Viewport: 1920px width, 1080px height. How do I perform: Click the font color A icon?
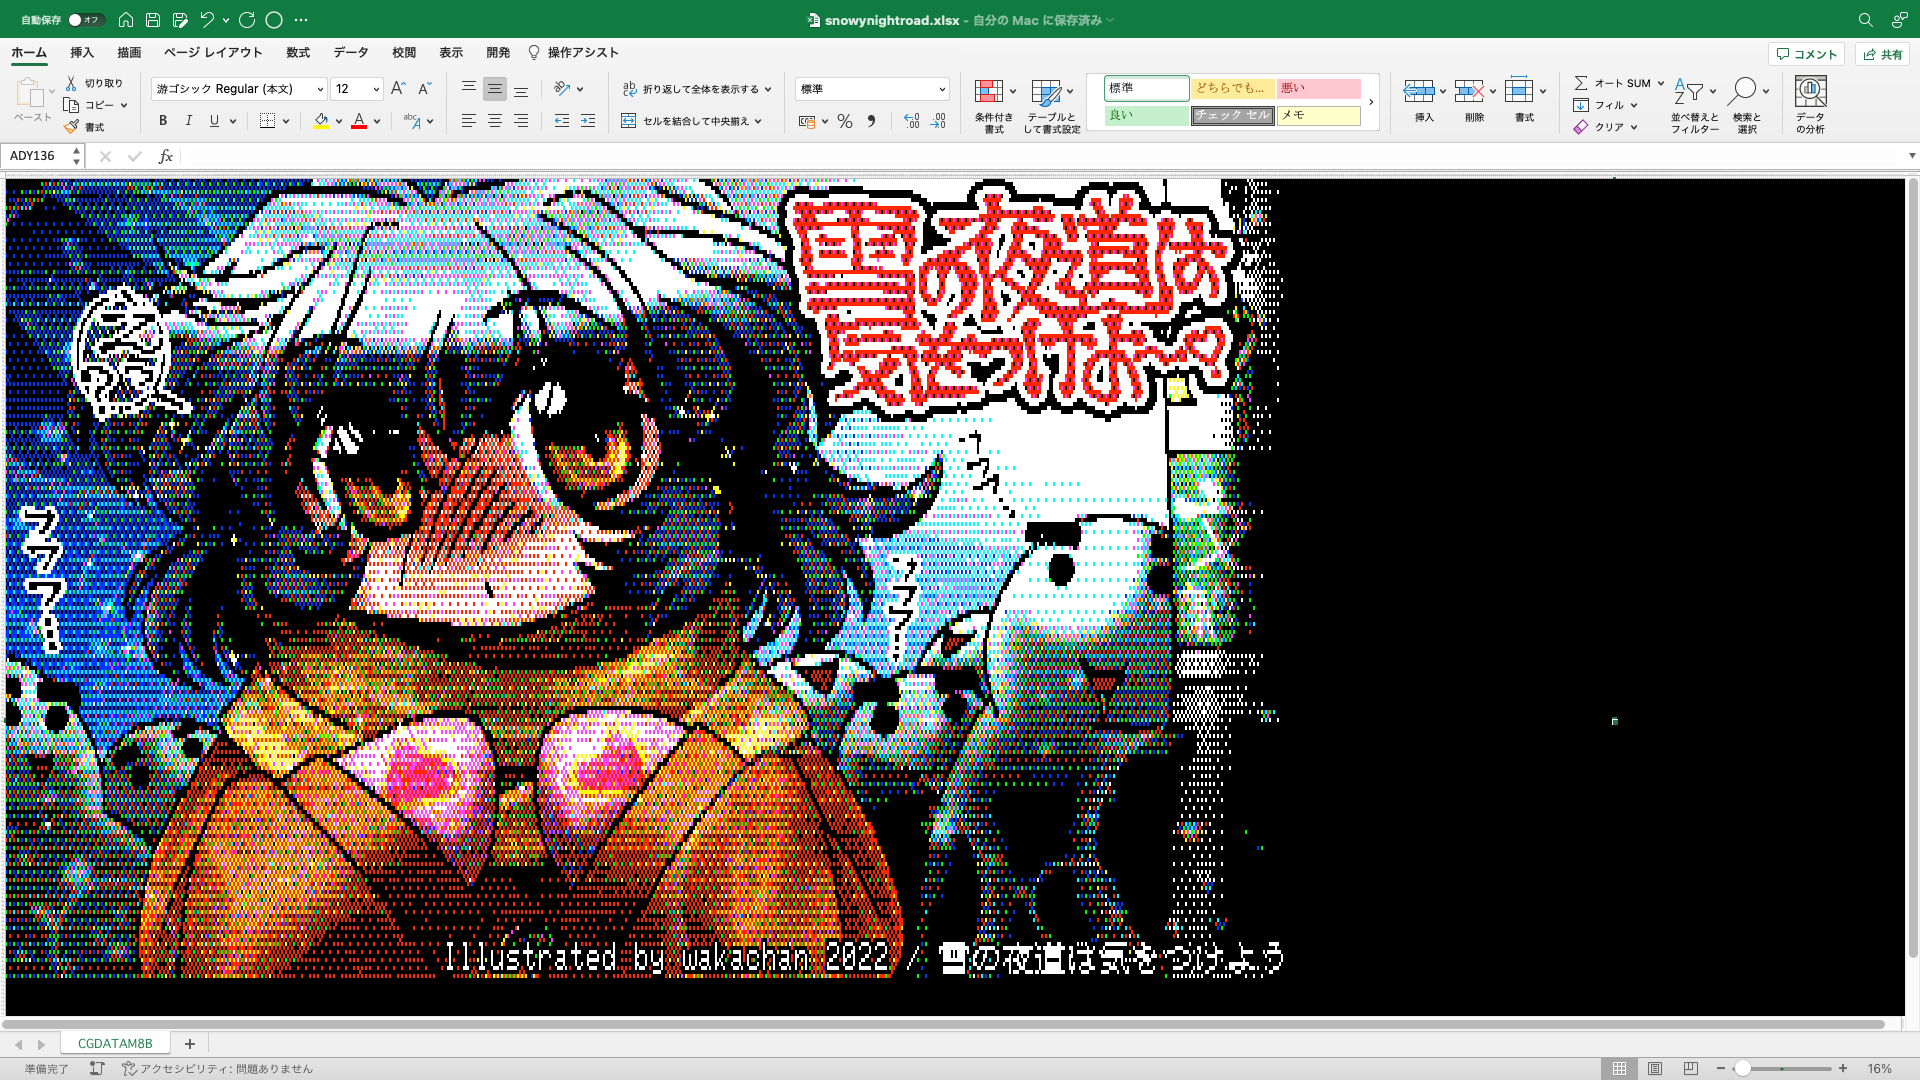click(x=359, y=121)
